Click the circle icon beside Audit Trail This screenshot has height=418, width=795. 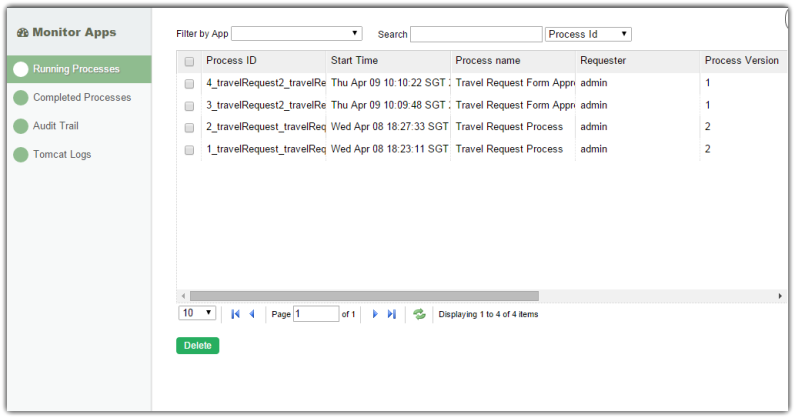pyautogui.click(x=21, y=127)
